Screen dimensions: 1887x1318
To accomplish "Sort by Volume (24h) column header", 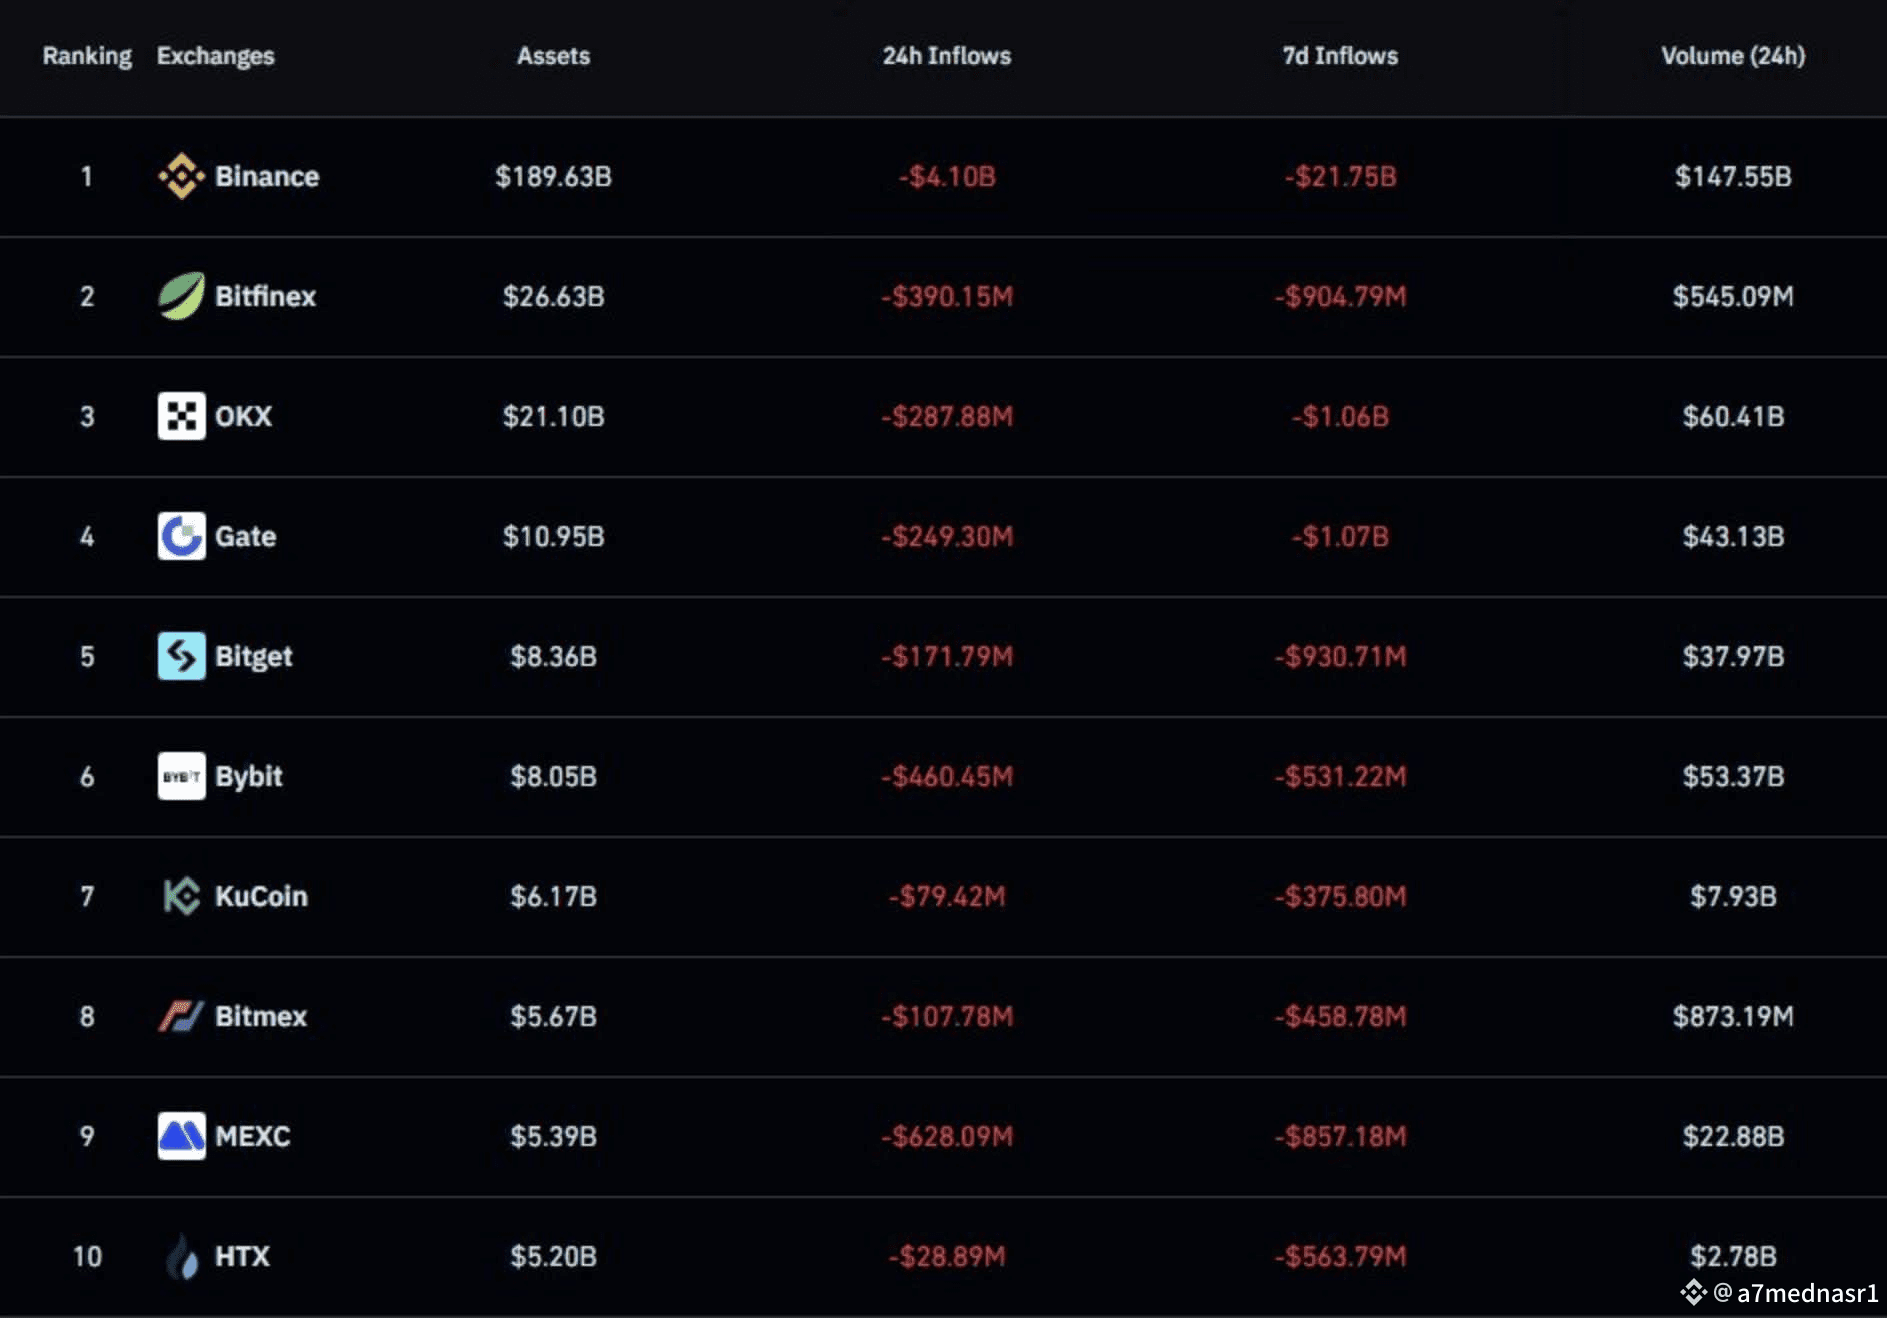I will (1733, 56).
